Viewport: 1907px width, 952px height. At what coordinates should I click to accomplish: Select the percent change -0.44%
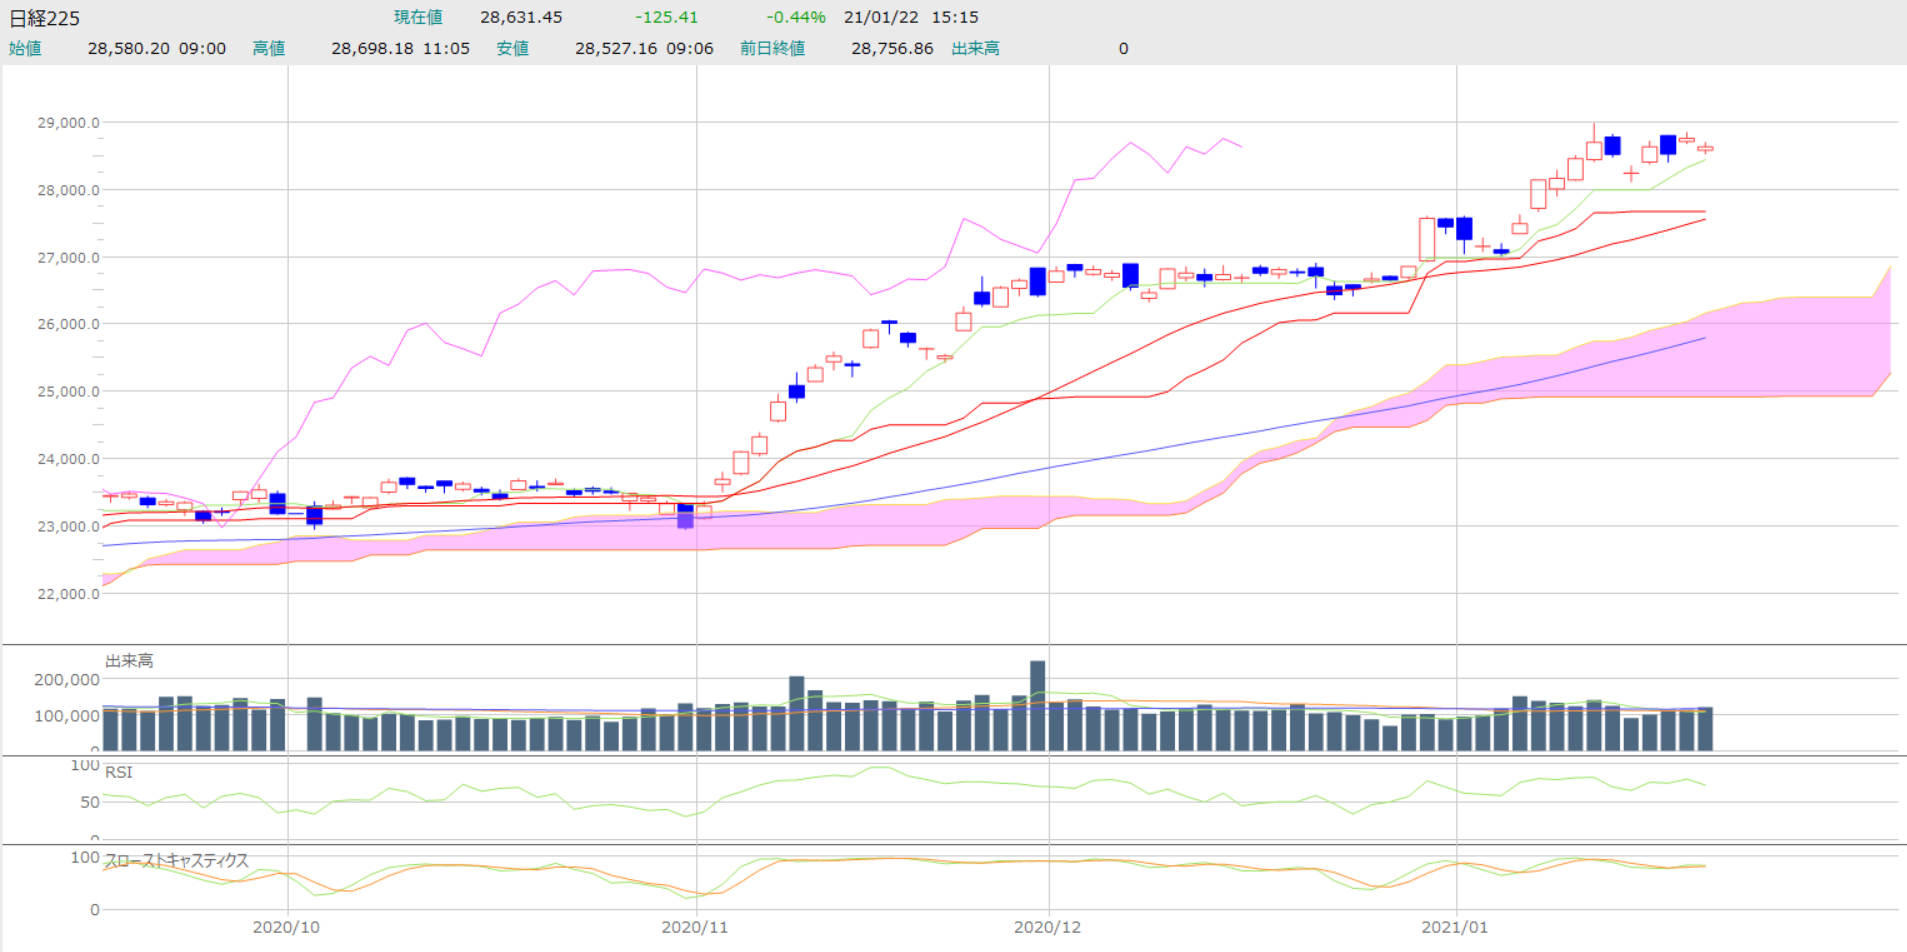(796, 17)
